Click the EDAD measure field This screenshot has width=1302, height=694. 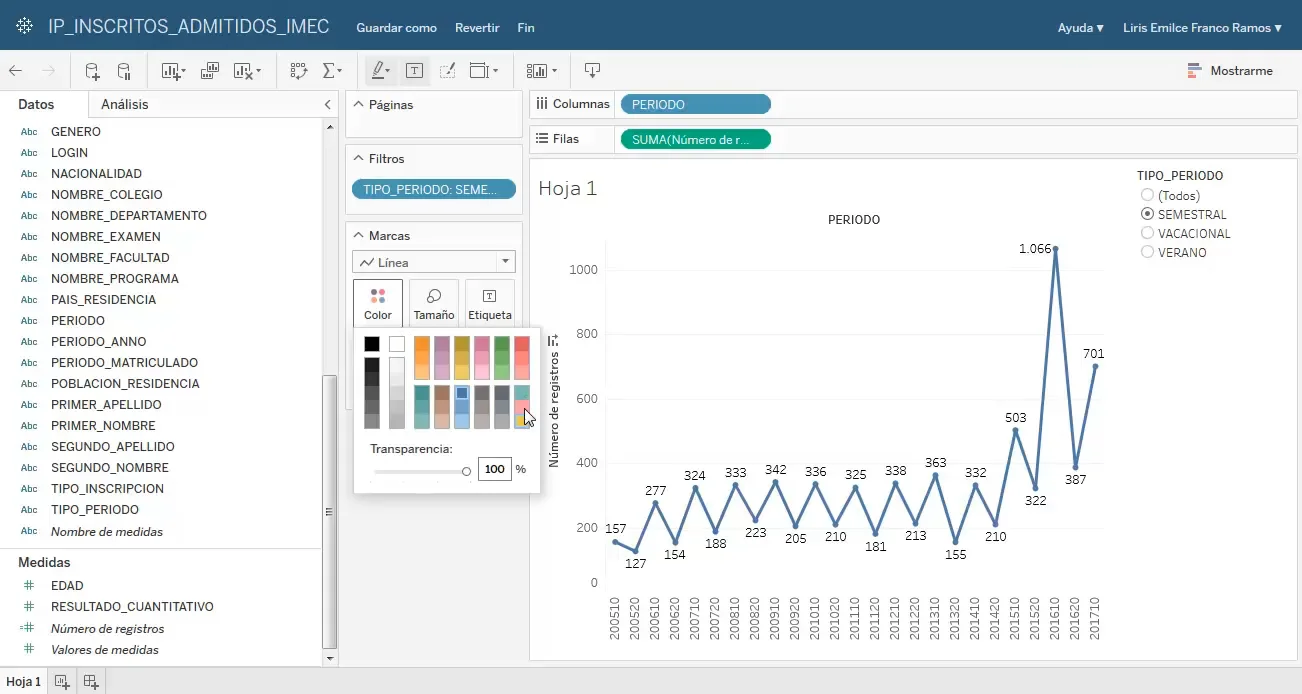coord(67,586)
